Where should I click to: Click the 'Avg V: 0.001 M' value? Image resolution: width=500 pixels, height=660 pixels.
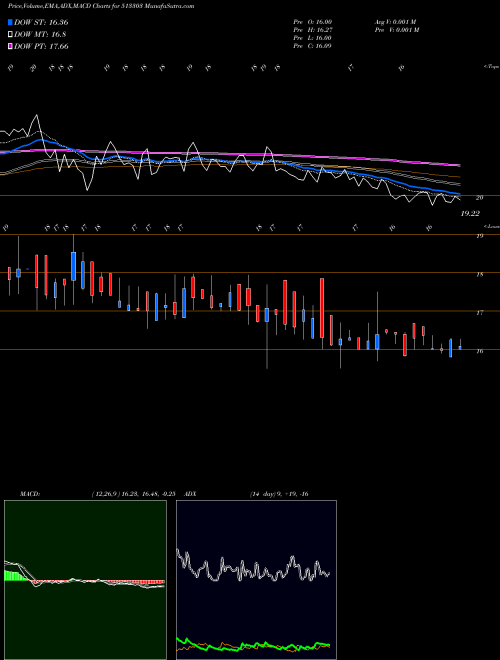click(395, 22)
